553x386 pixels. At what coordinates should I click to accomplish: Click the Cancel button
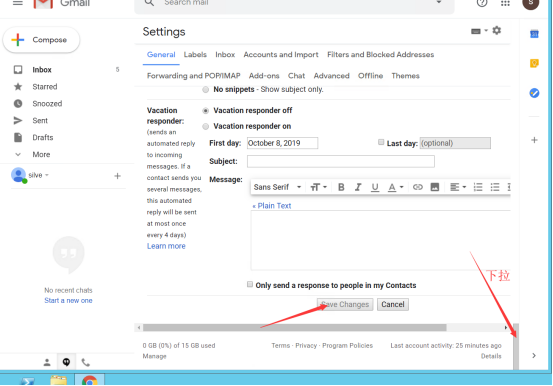click(x=393, y=304)
